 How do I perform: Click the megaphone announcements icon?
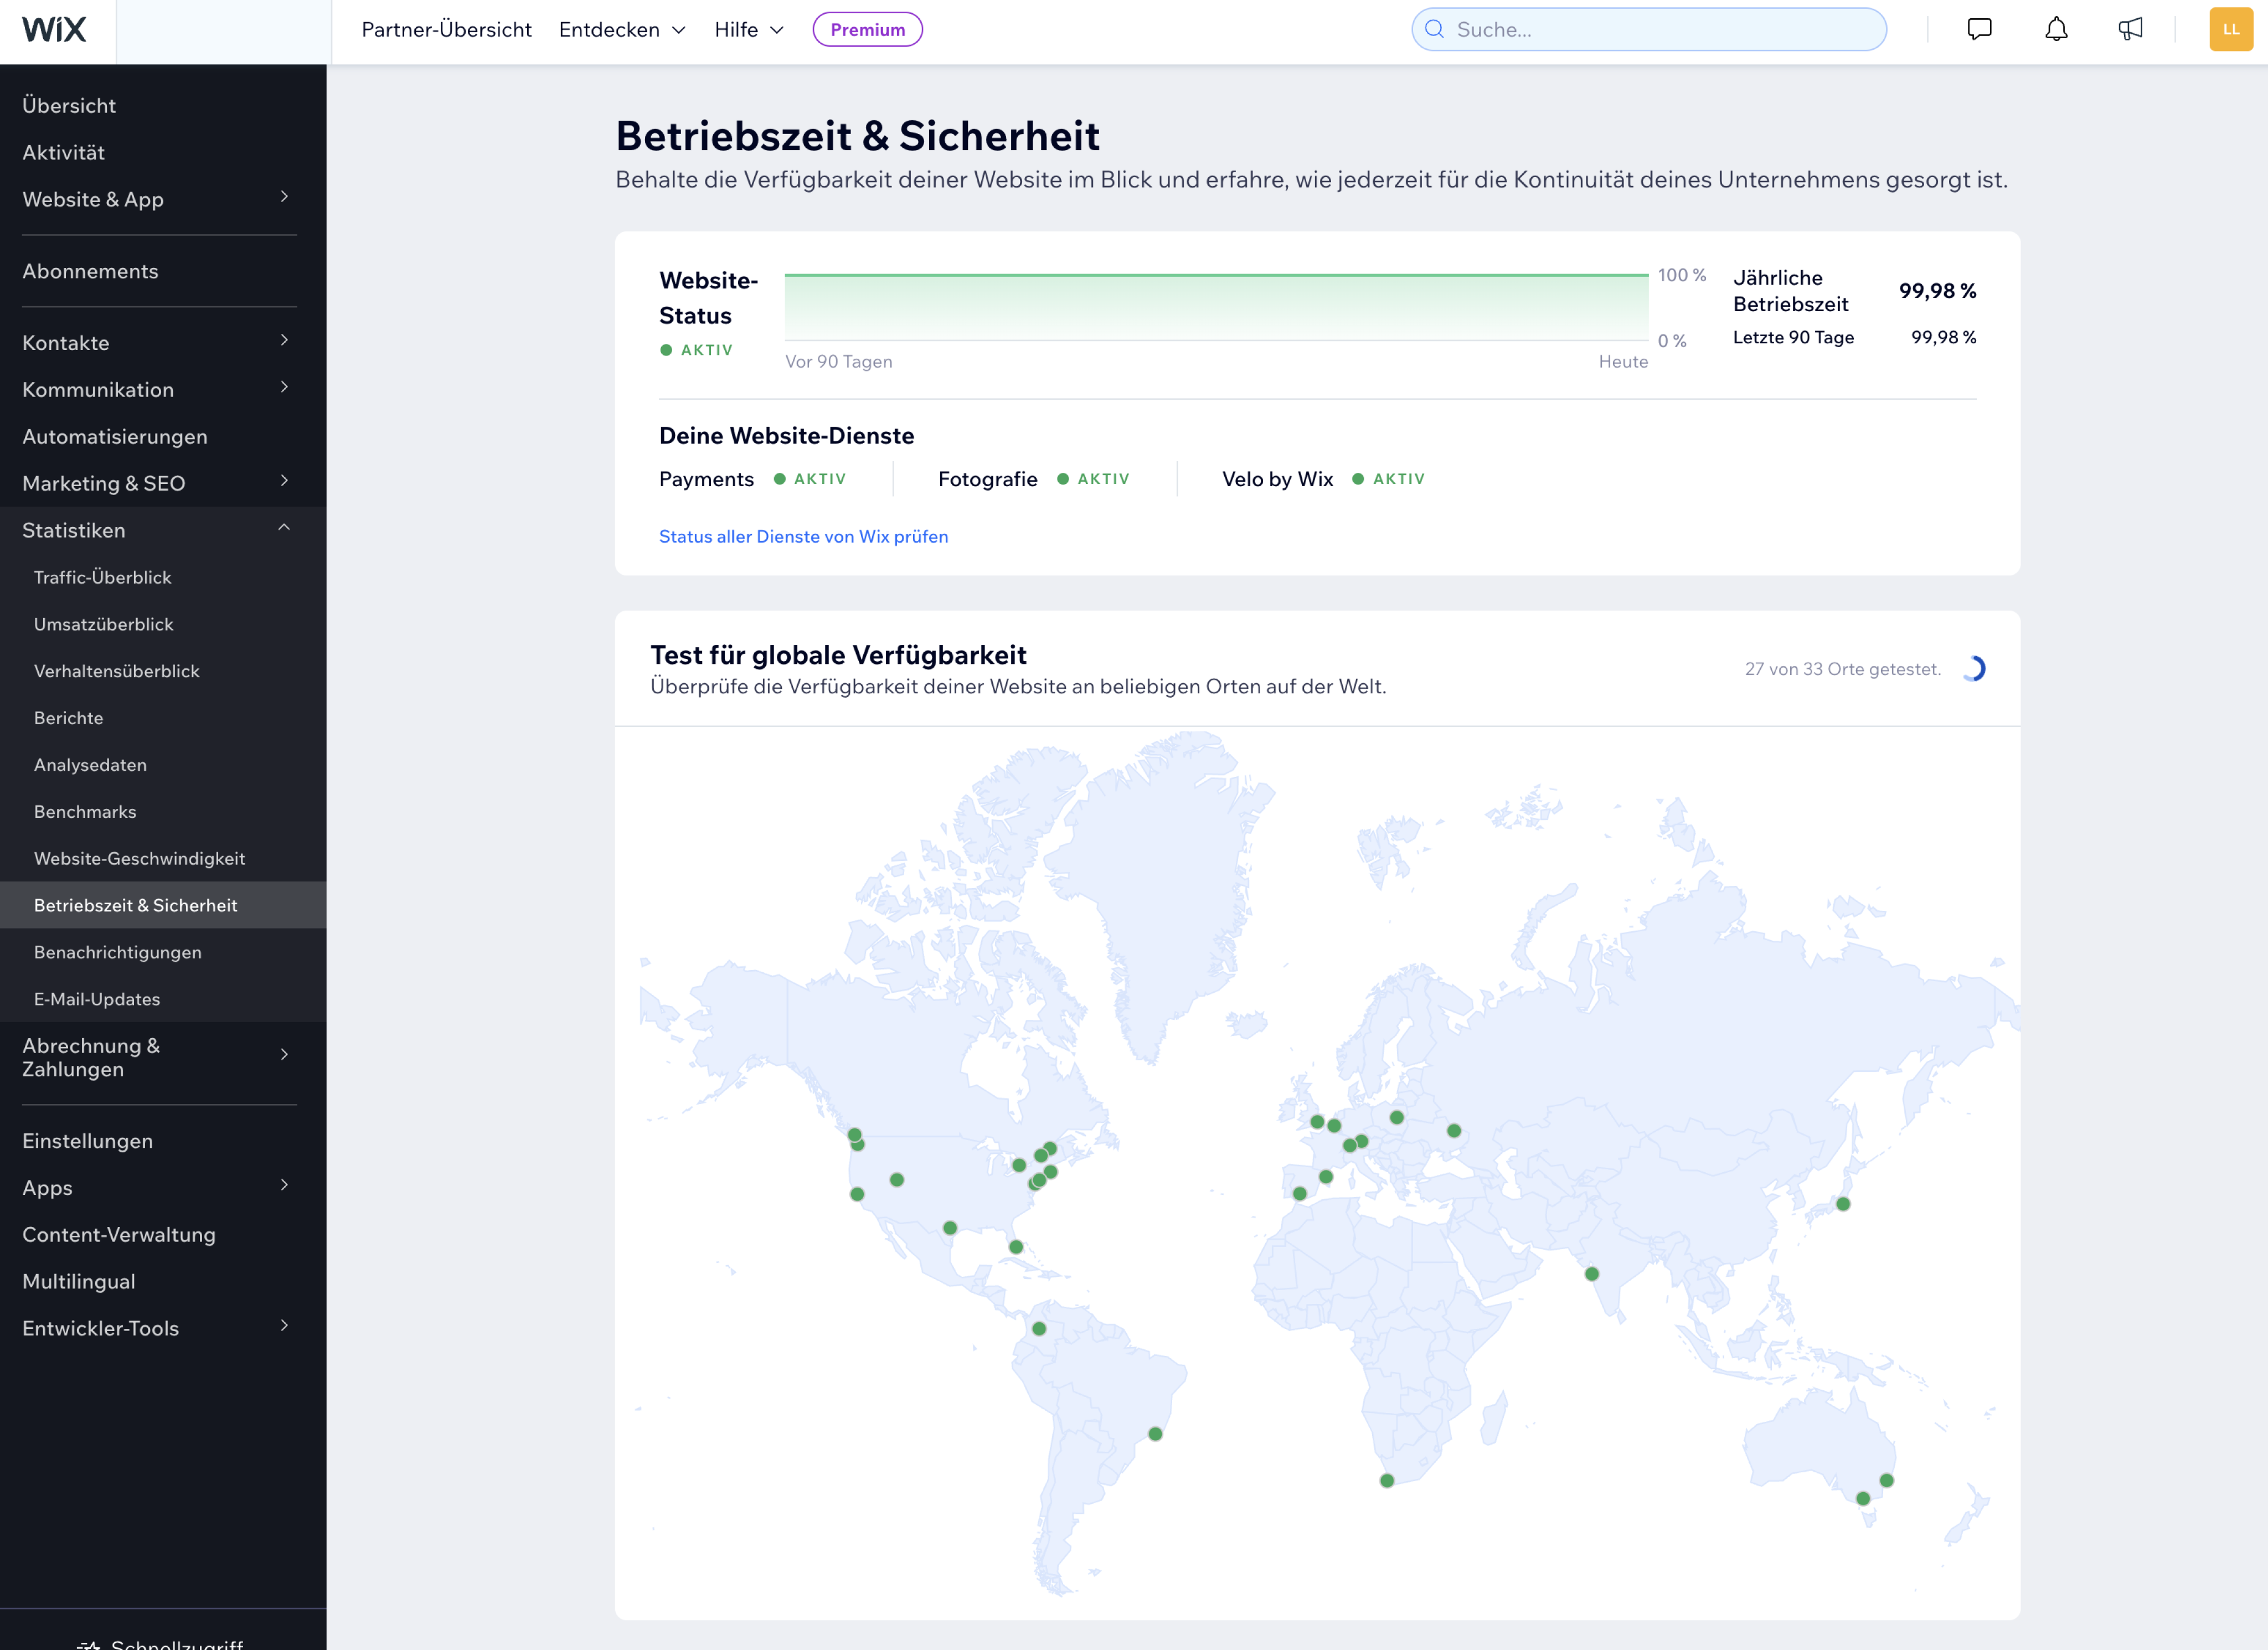pos(2130,30)
